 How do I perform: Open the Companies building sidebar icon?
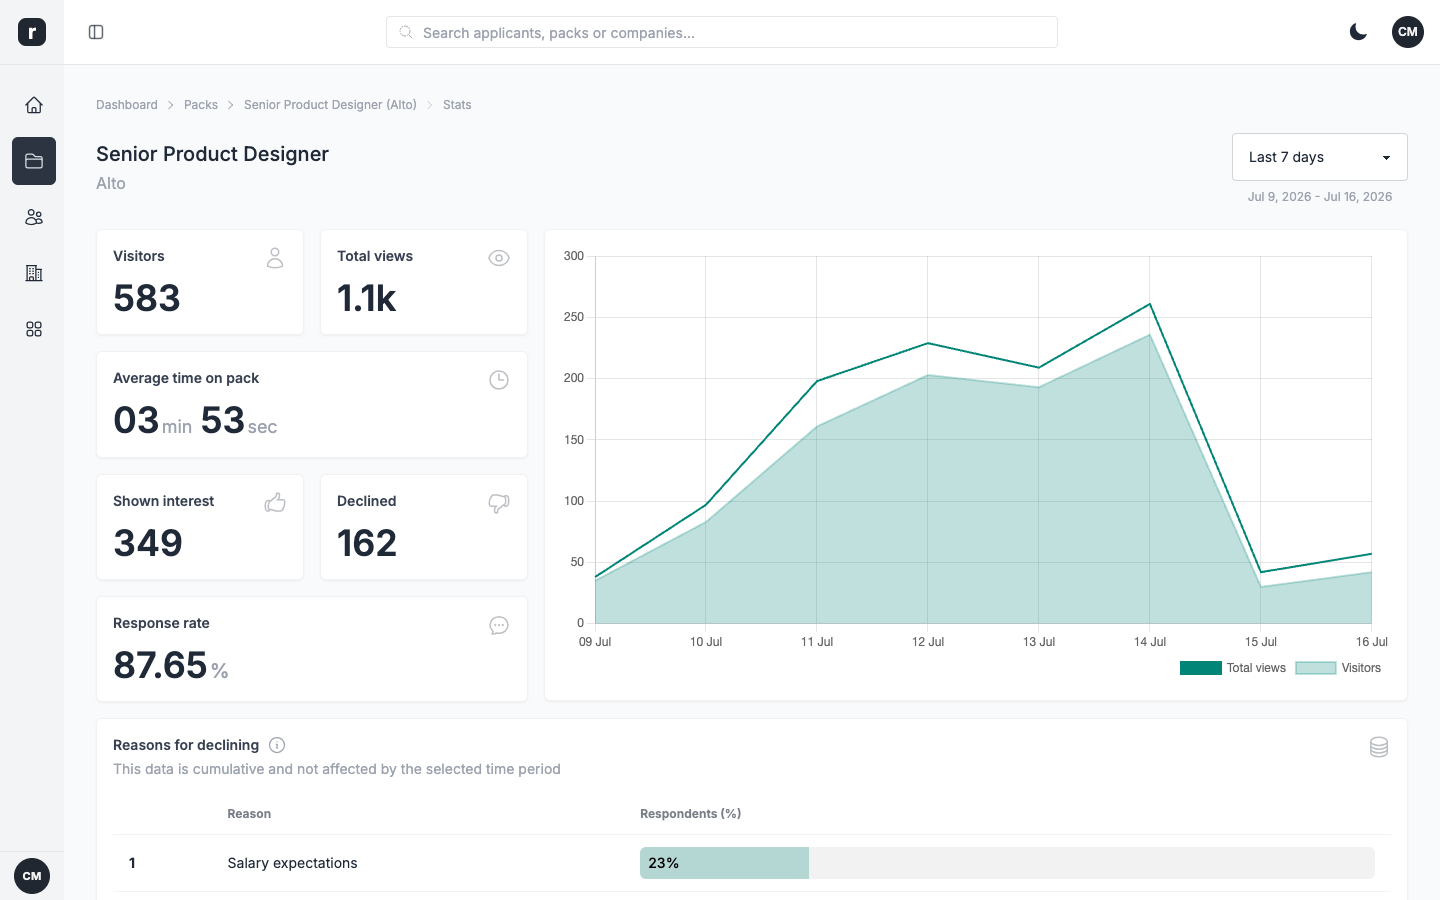pos(34,273)
